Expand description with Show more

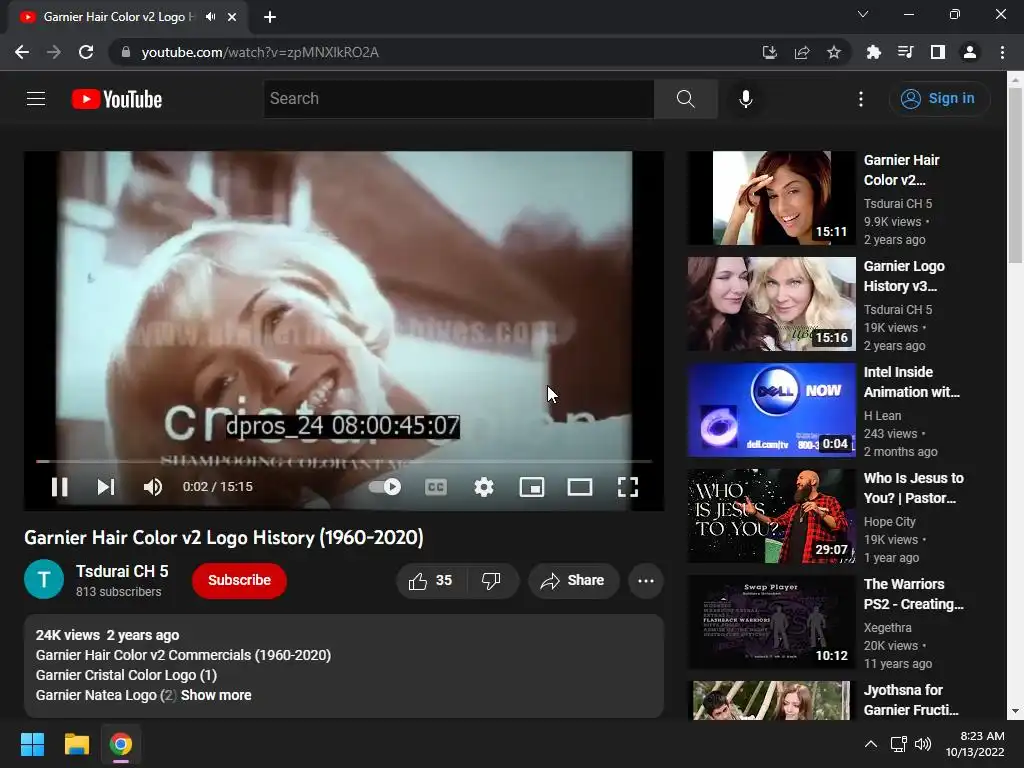[216, 695]
